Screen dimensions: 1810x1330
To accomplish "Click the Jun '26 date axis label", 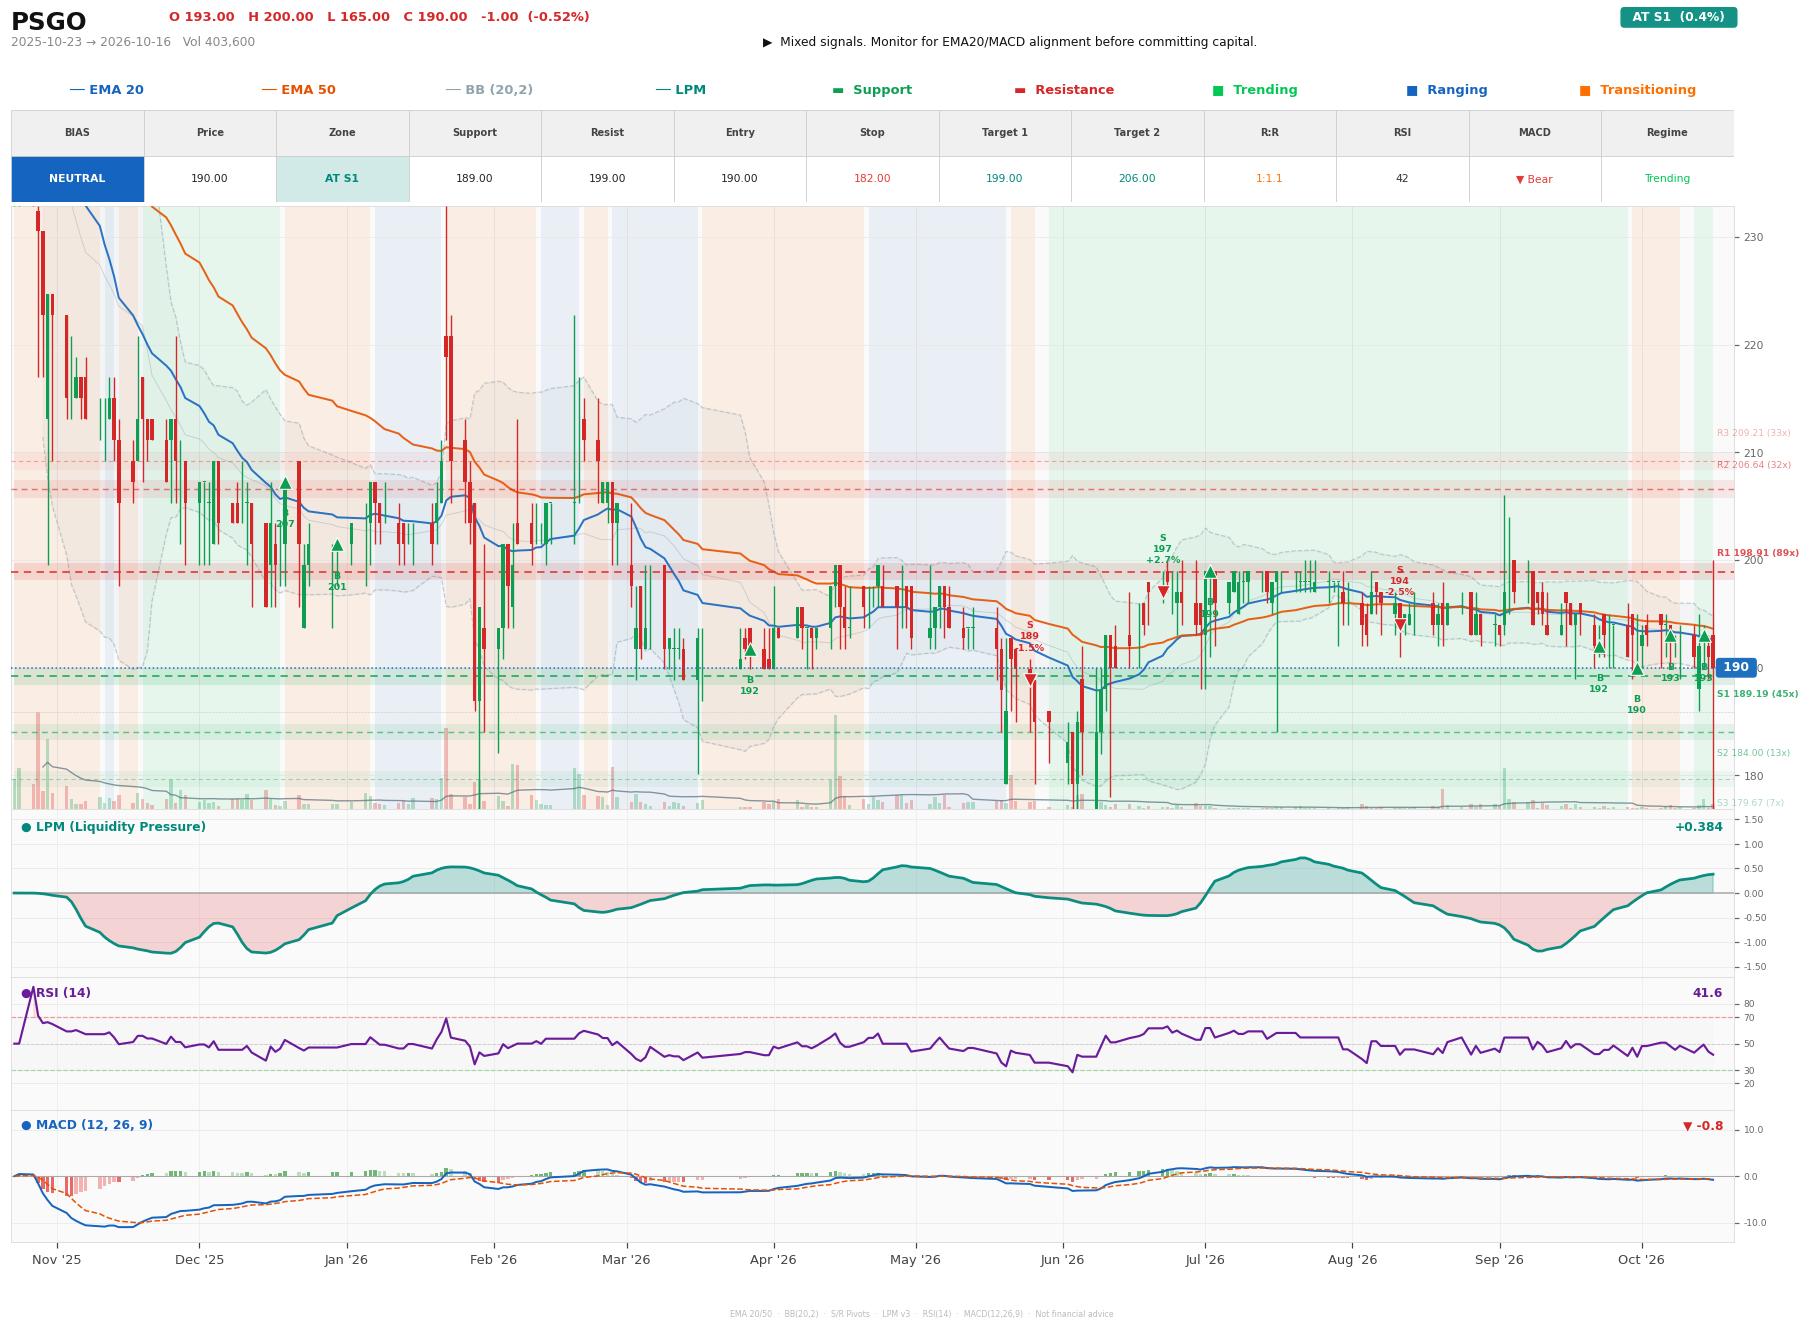I will [1062, 1260].
